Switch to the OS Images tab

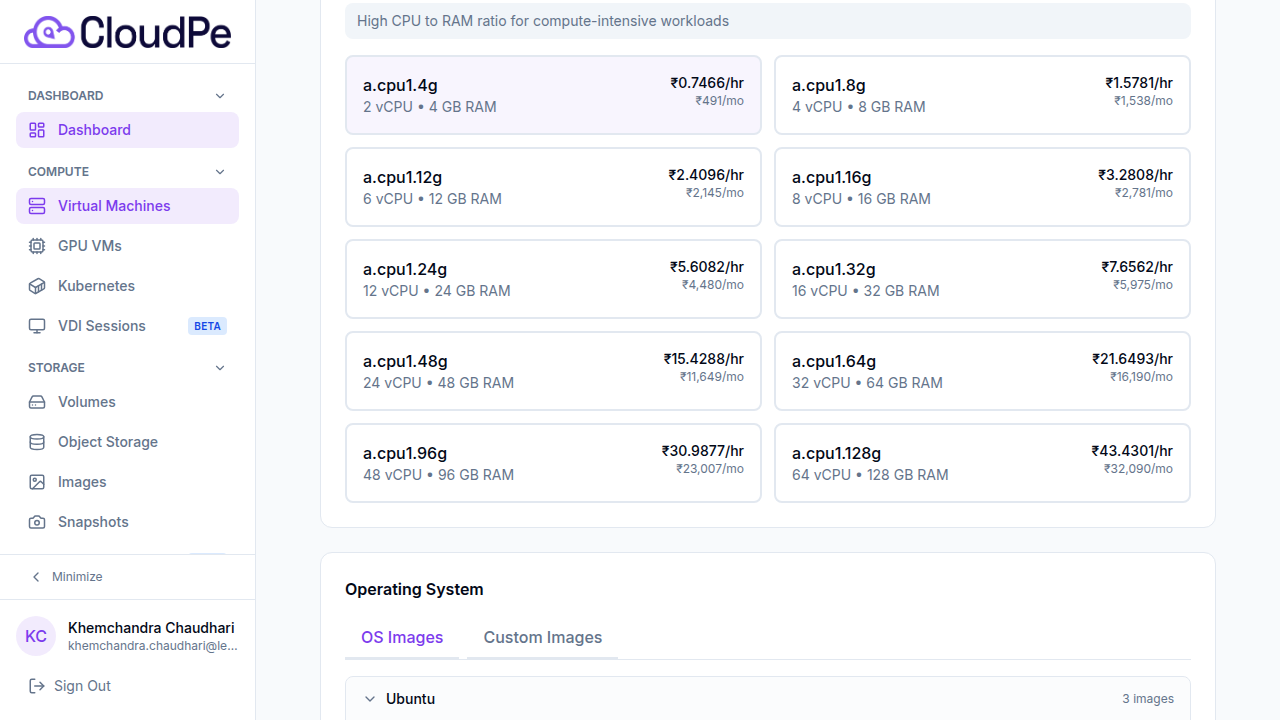point(402,638)
